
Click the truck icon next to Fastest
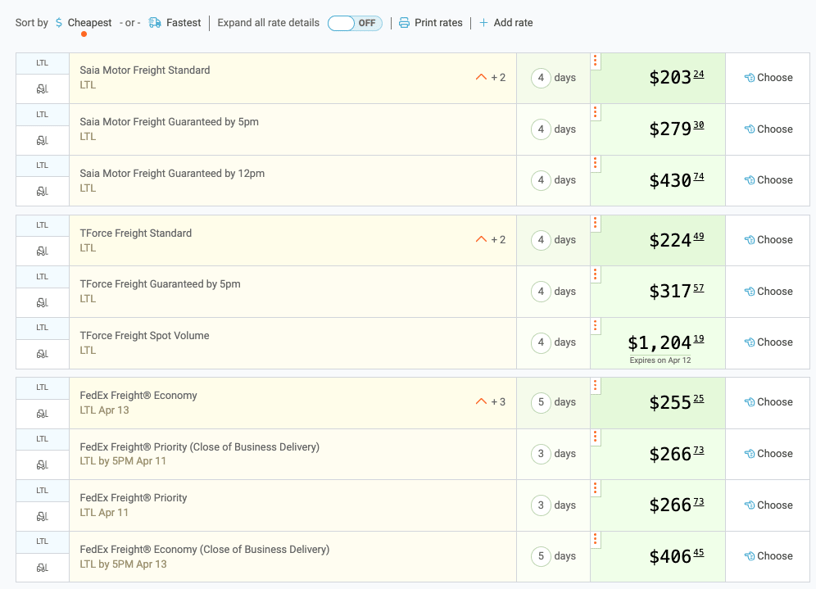[x=155, y=23]
